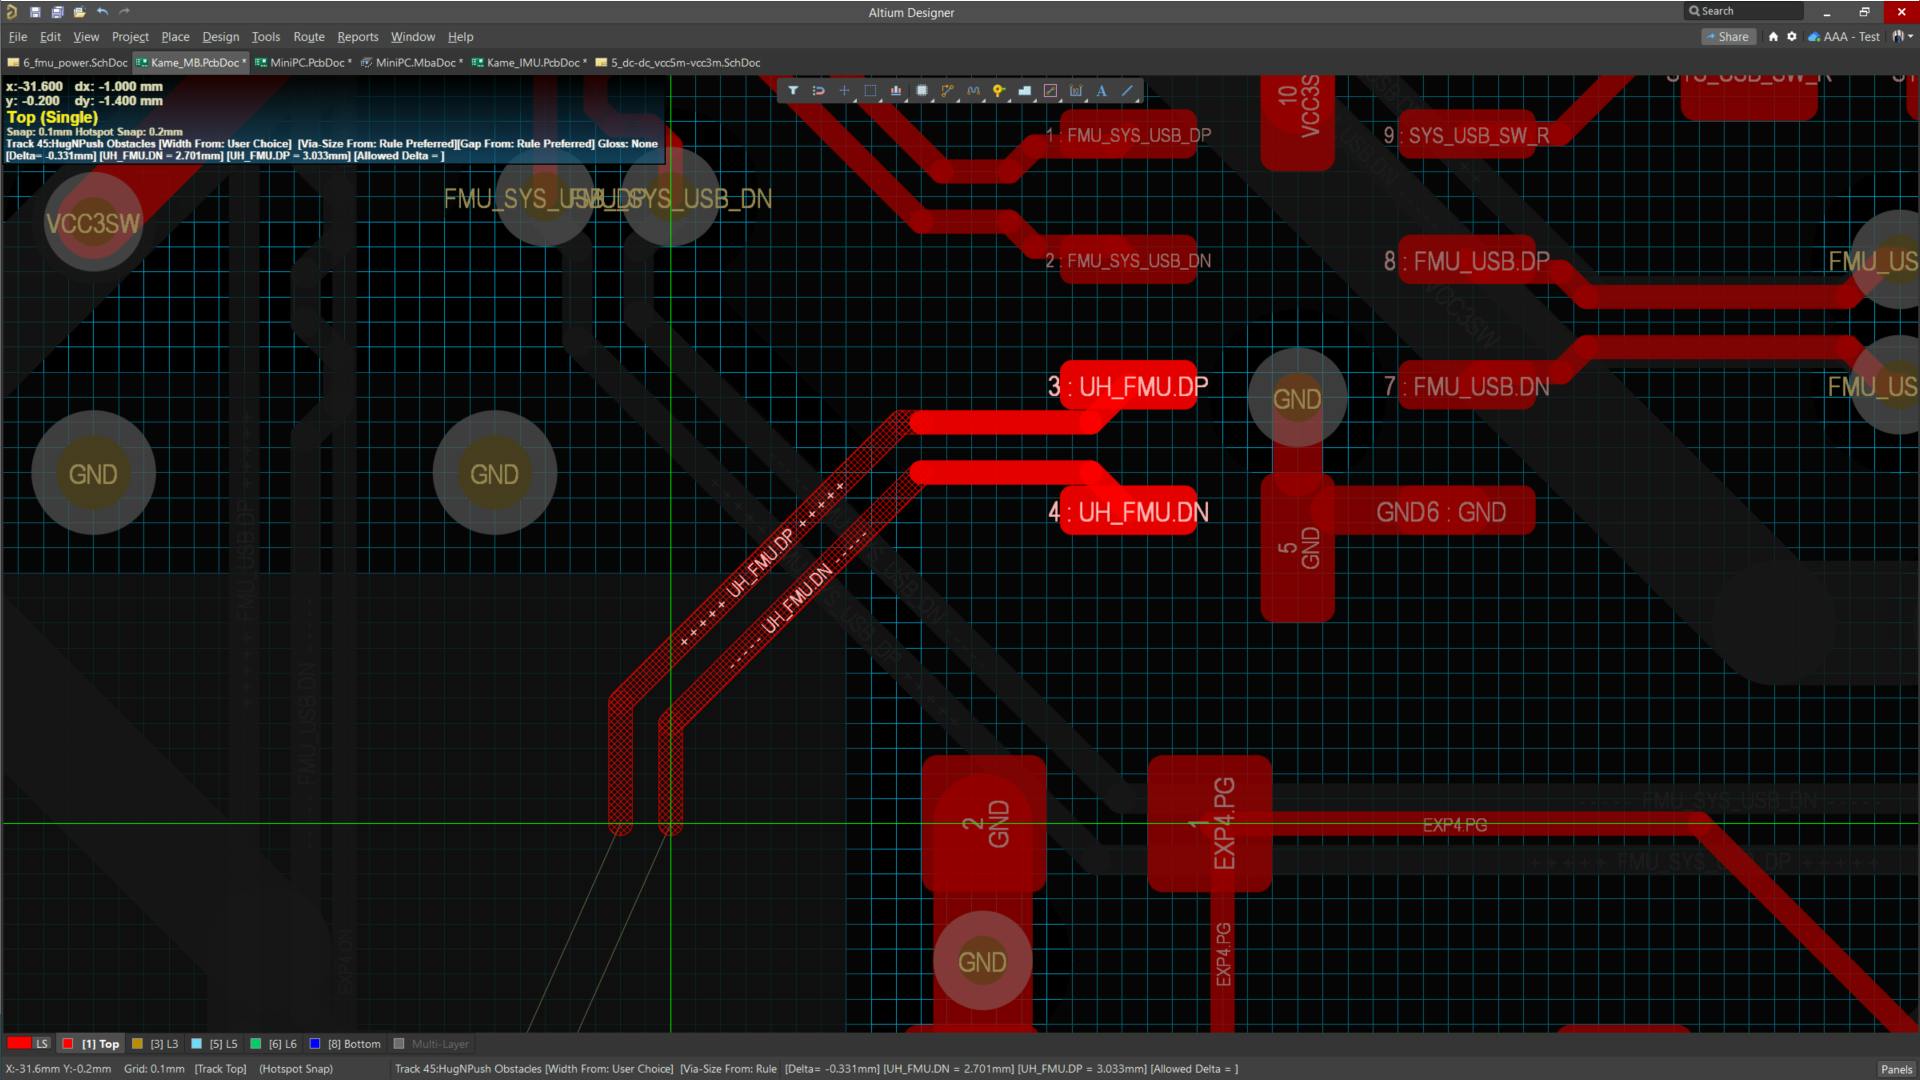Select the Place Line tool on the Active Bar
The image size is (1920, 1080).
click(1127, 90)
